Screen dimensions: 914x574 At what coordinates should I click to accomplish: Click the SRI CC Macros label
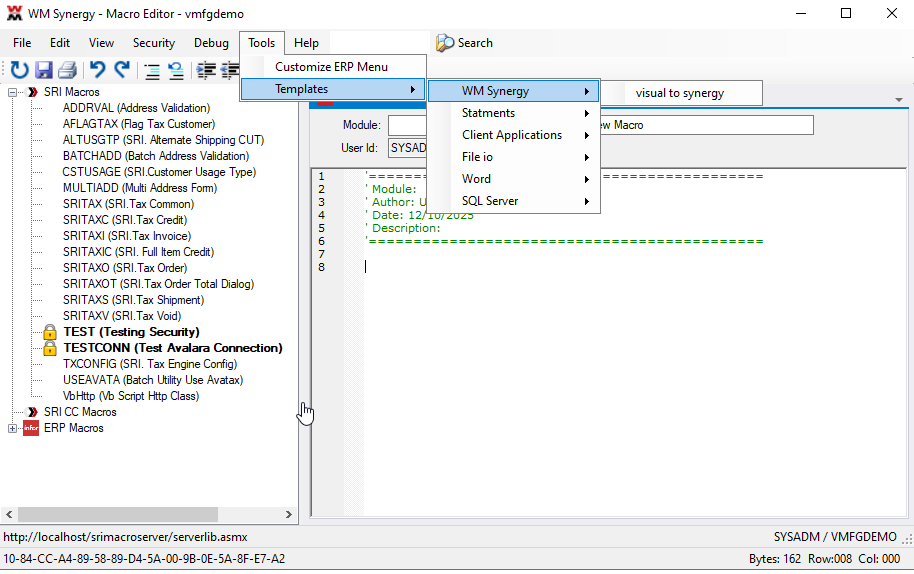(x=80, y=412)
